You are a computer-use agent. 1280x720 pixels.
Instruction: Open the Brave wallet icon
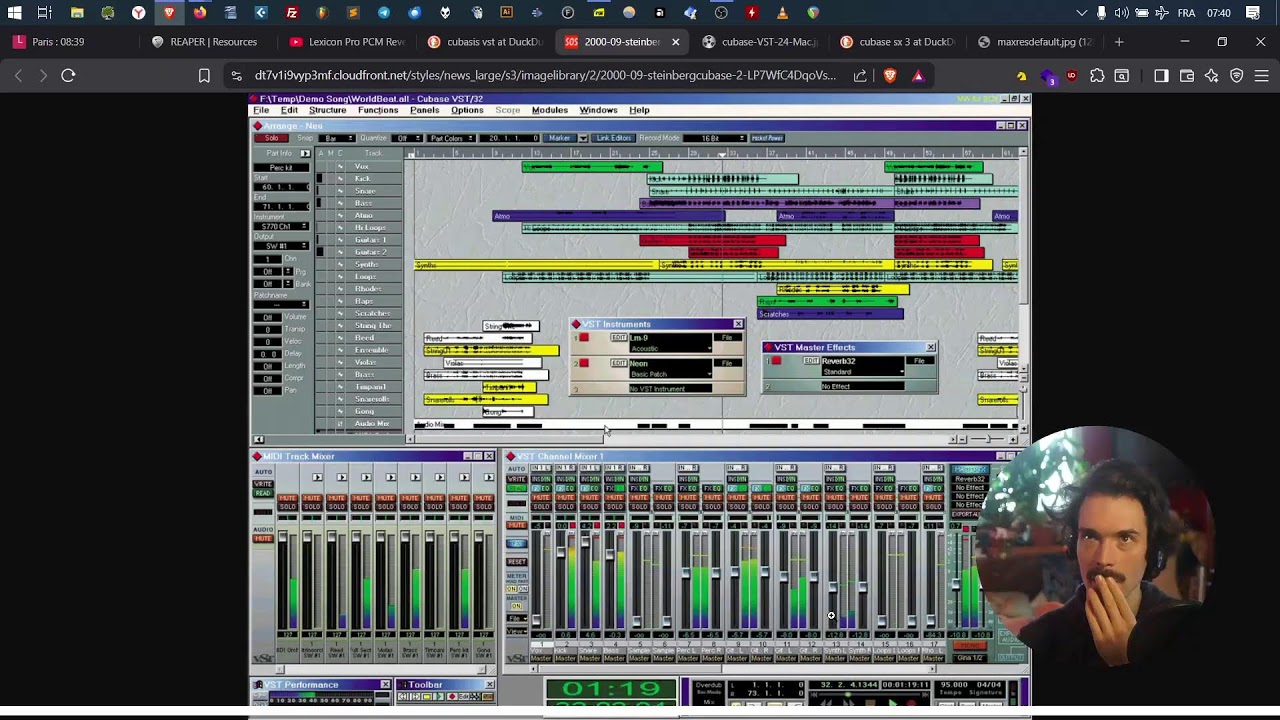click(1187, 76)
